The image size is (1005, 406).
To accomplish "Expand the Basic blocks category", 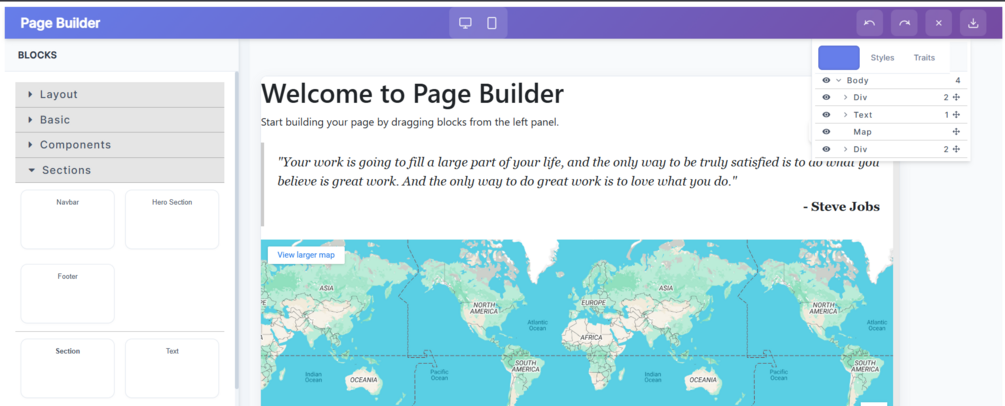I will 120,120.
